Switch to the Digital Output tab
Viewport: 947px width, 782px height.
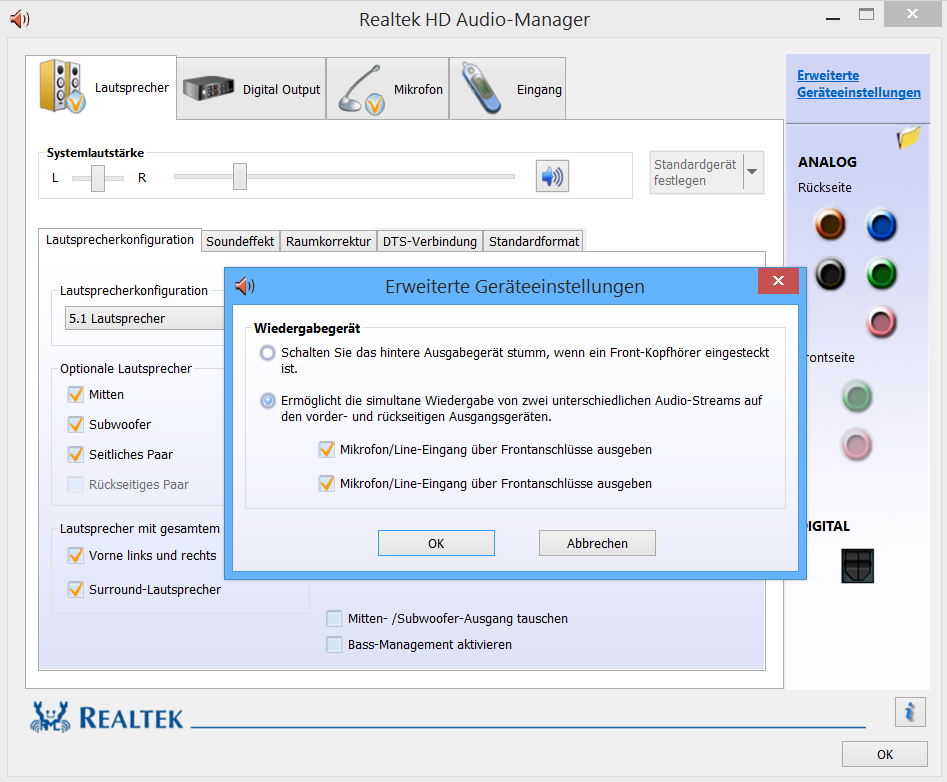point(251,89)
